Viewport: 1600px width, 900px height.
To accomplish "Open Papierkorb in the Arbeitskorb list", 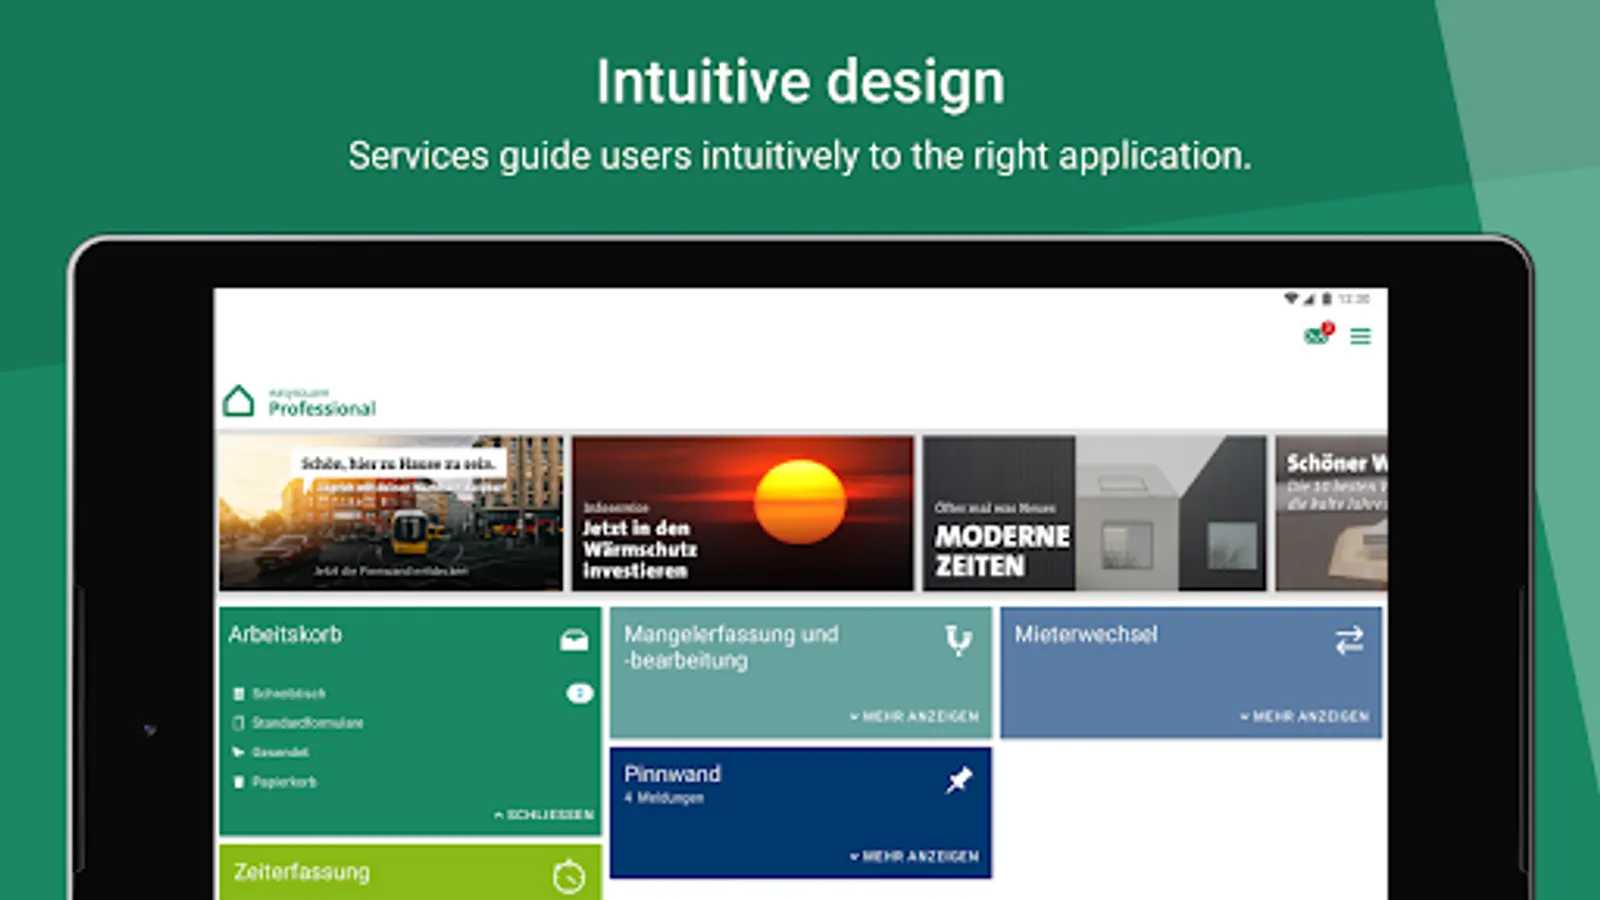I will [x=283, y=782].
